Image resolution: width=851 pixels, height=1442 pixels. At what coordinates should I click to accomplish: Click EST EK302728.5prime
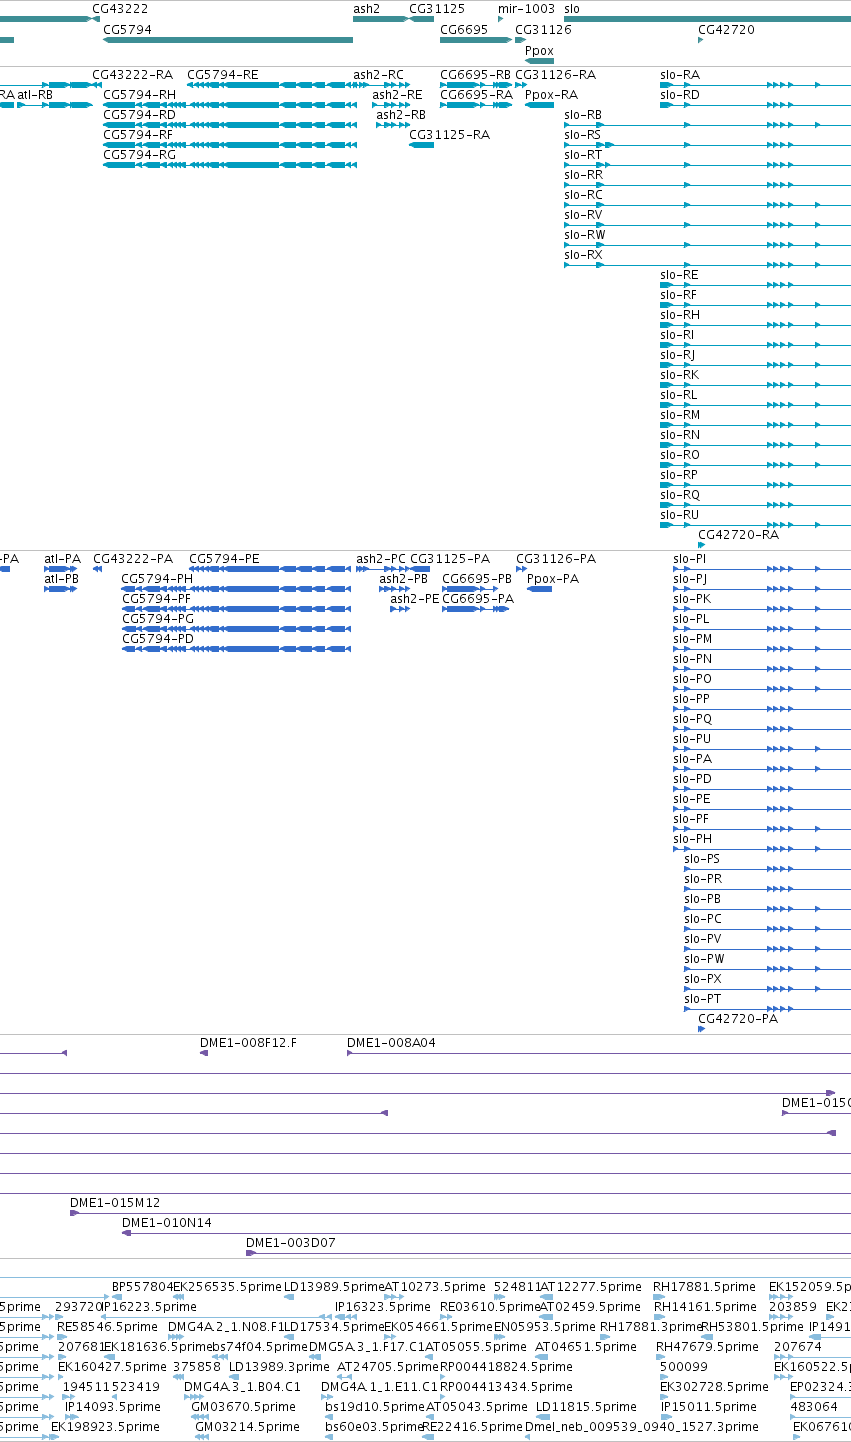click(x=715, y=1387)
